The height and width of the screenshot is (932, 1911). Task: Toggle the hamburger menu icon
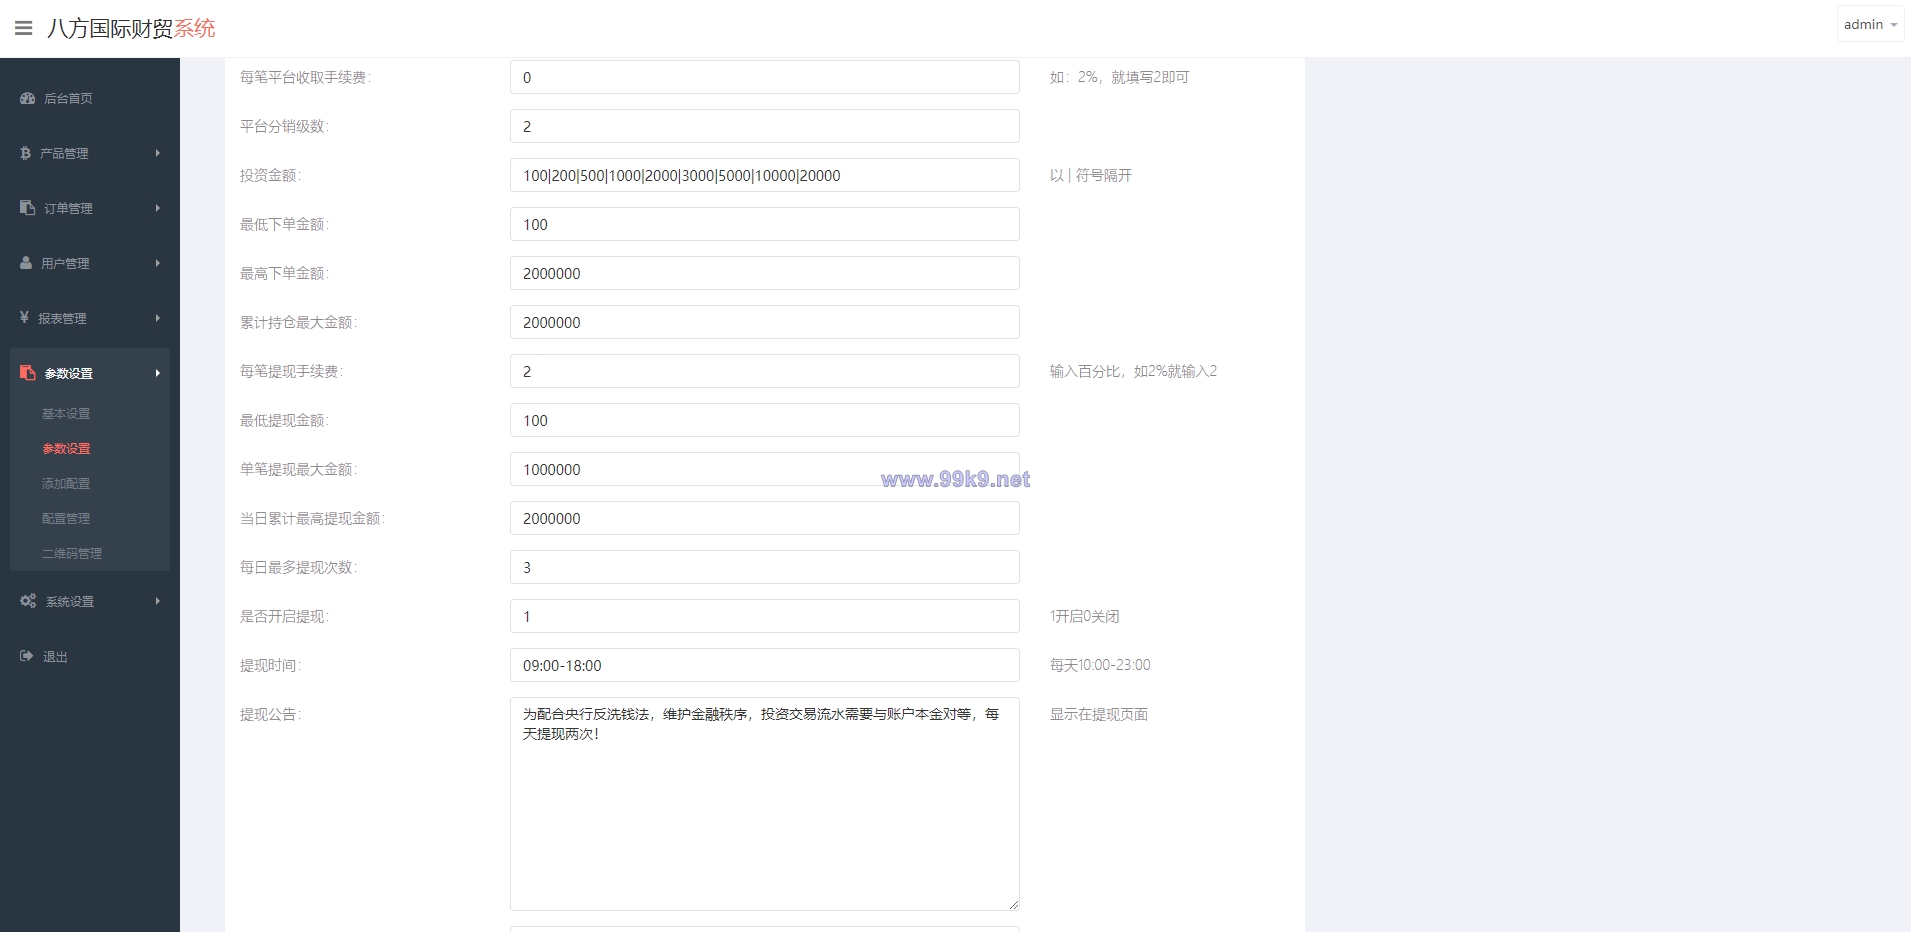(23, 28)
